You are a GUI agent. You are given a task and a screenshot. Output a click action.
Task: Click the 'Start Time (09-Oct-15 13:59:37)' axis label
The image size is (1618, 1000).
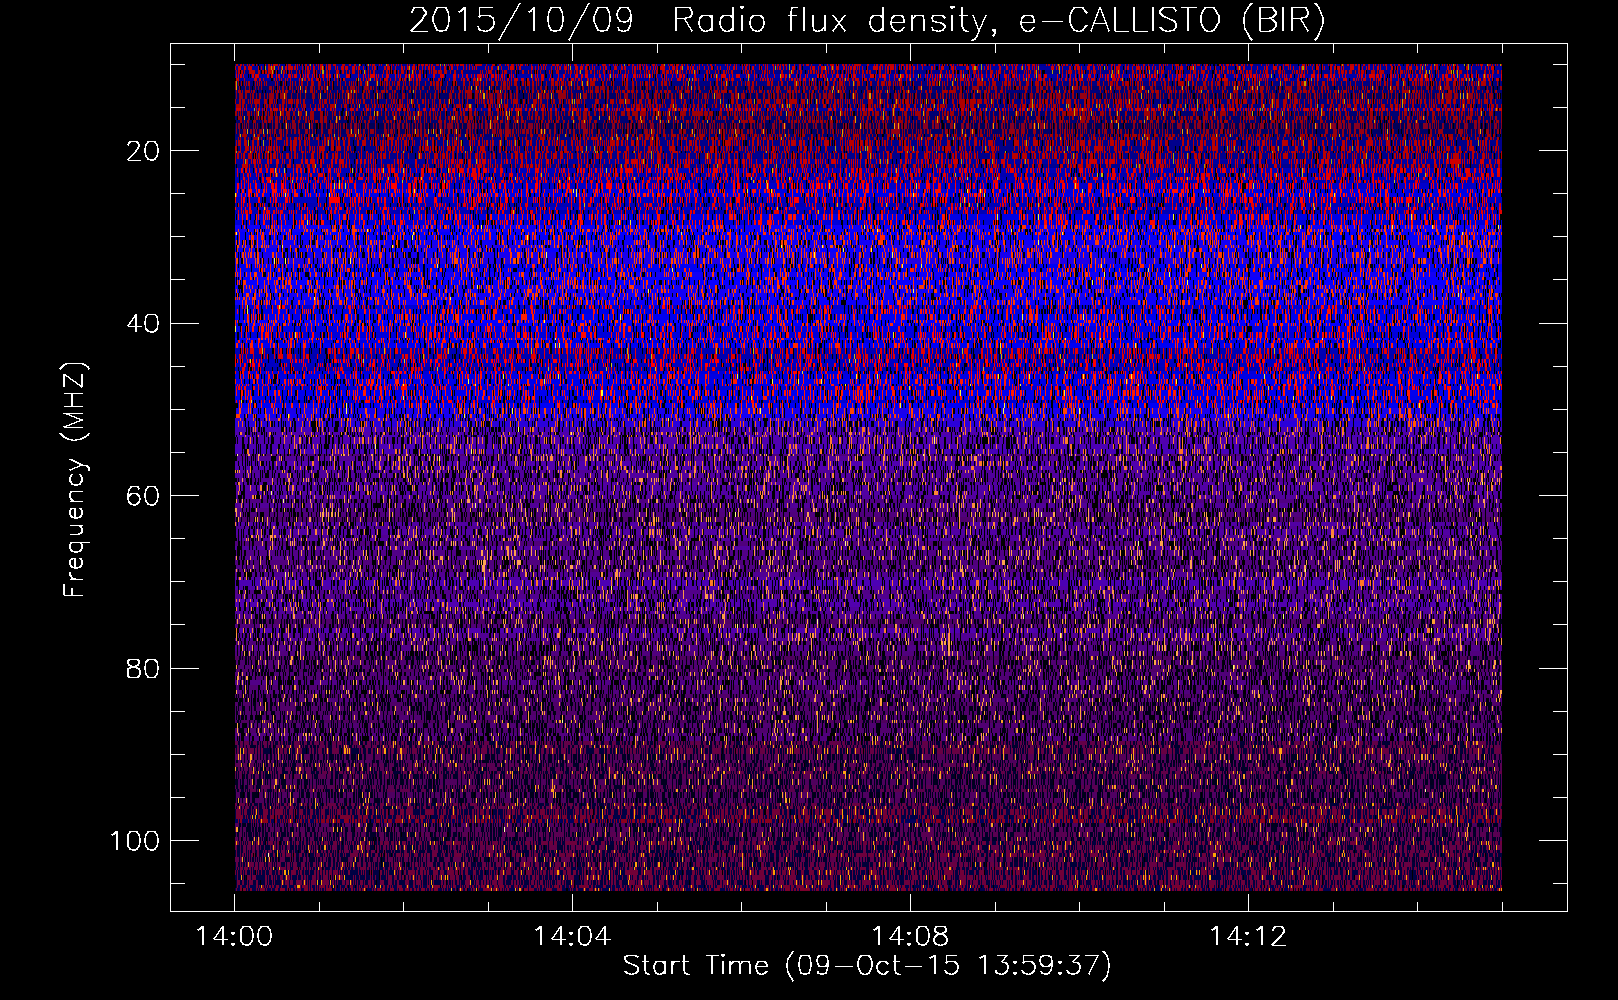867,966
